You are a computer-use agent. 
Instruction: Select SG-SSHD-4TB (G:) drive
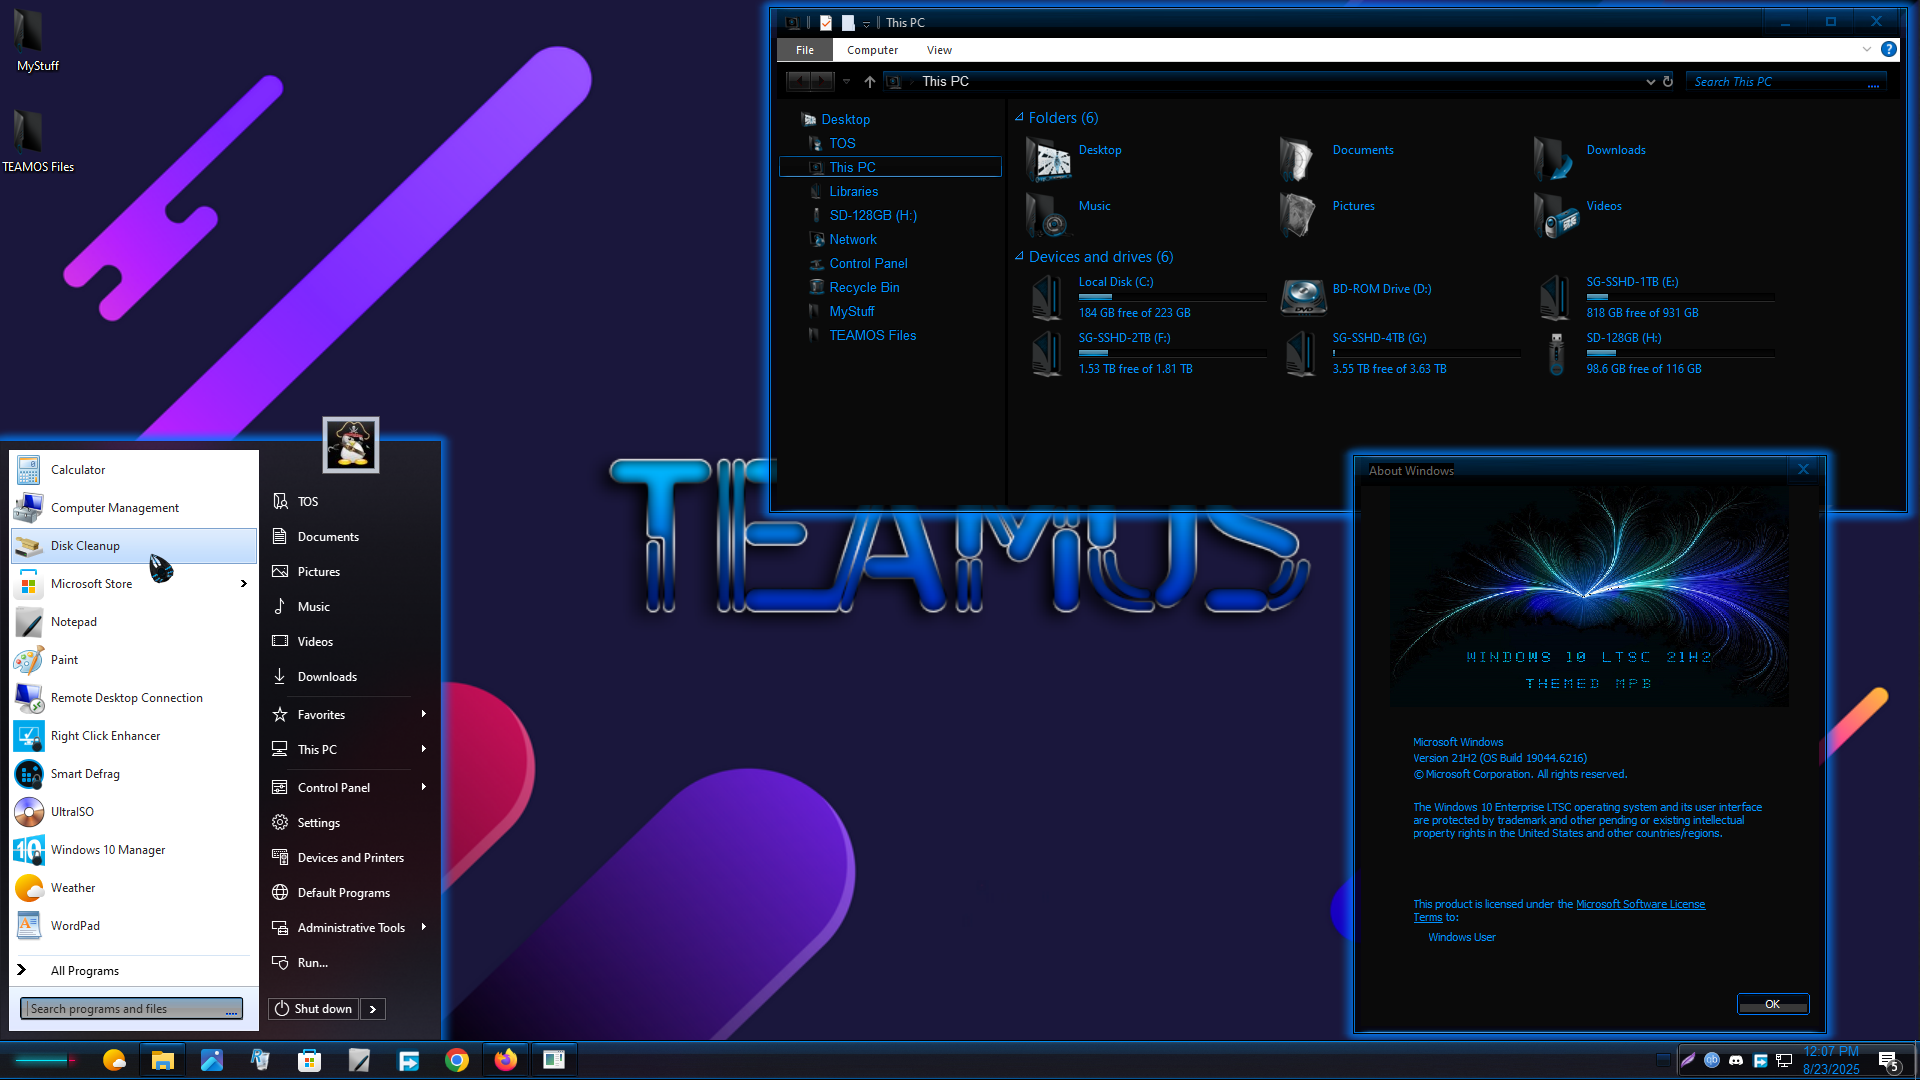click(1400, 354)
